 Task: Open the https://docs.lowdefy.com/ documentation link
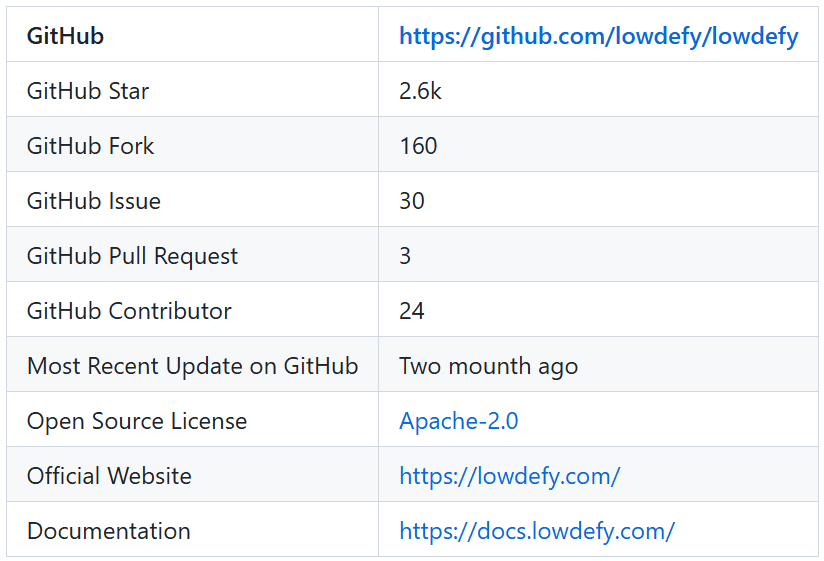(x=537, y=531)
